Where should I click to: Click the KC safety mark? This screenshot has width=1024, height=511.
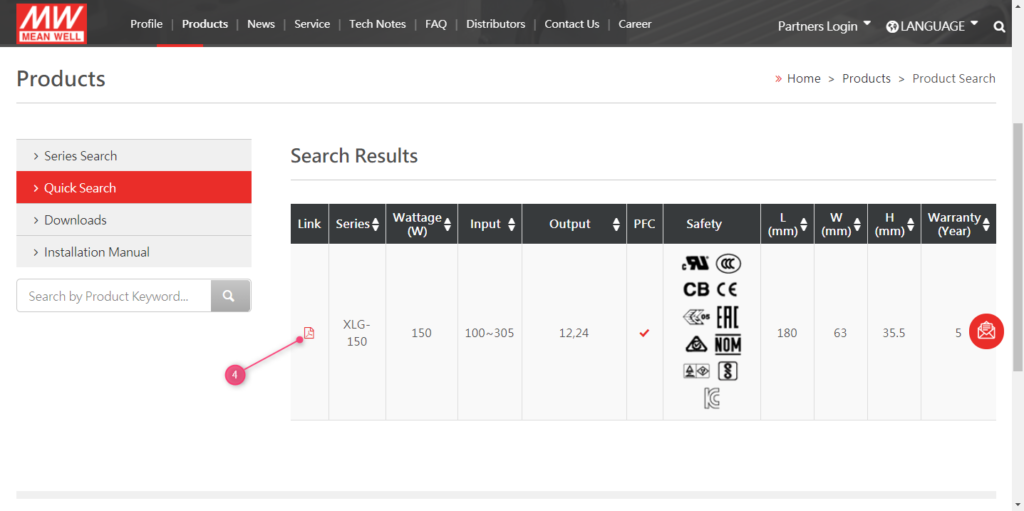click(711, 398)
